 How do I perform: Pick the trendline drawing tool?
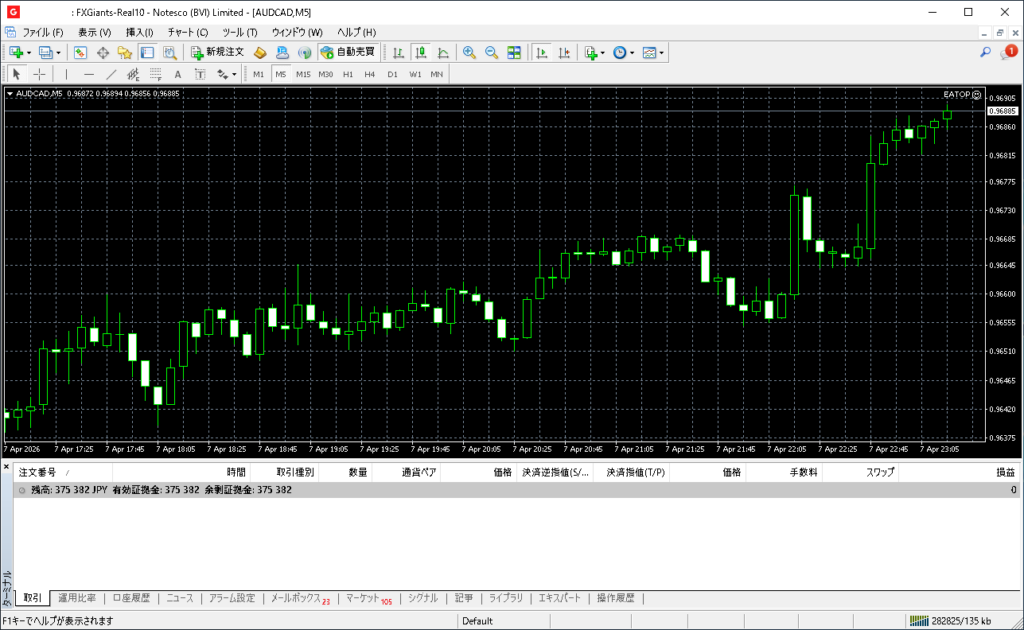(111, 74)
